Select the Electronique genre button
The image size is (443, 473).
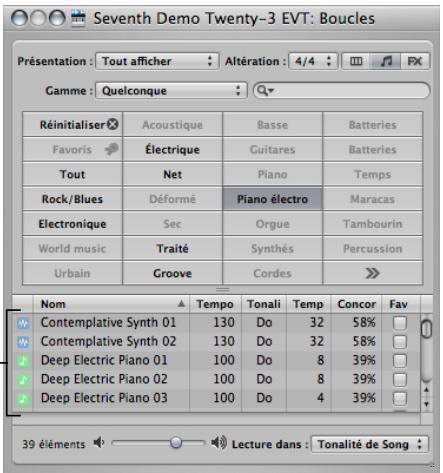point(72,224)
